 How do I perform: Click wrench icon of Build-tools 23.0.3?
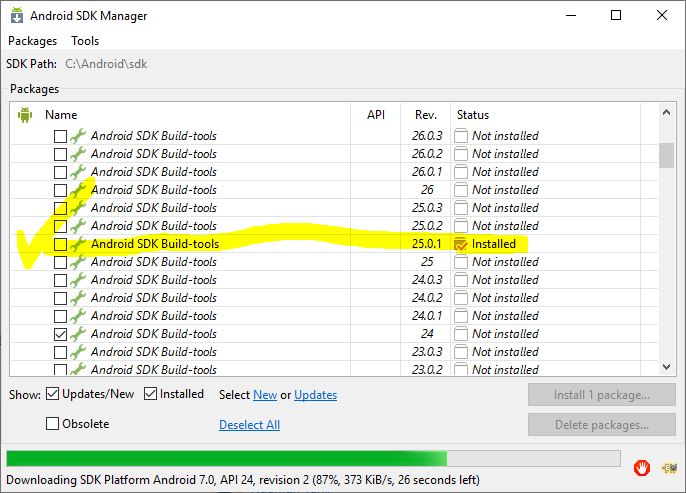point(78,352)
